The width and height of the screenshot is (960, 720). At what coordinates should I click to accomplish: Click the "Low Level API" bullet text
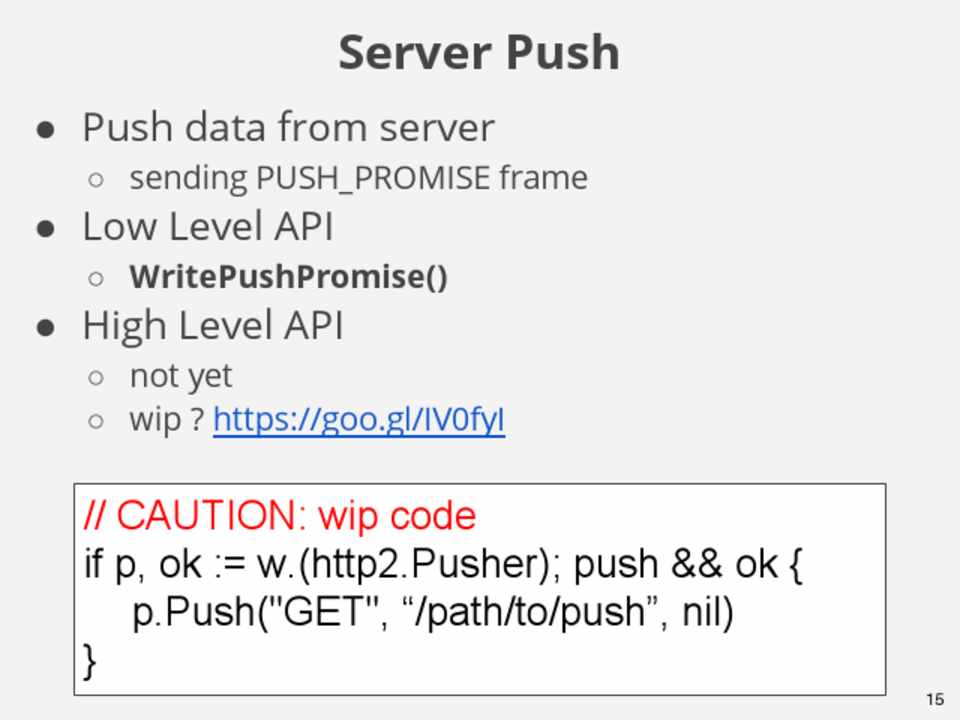(208, 227)
